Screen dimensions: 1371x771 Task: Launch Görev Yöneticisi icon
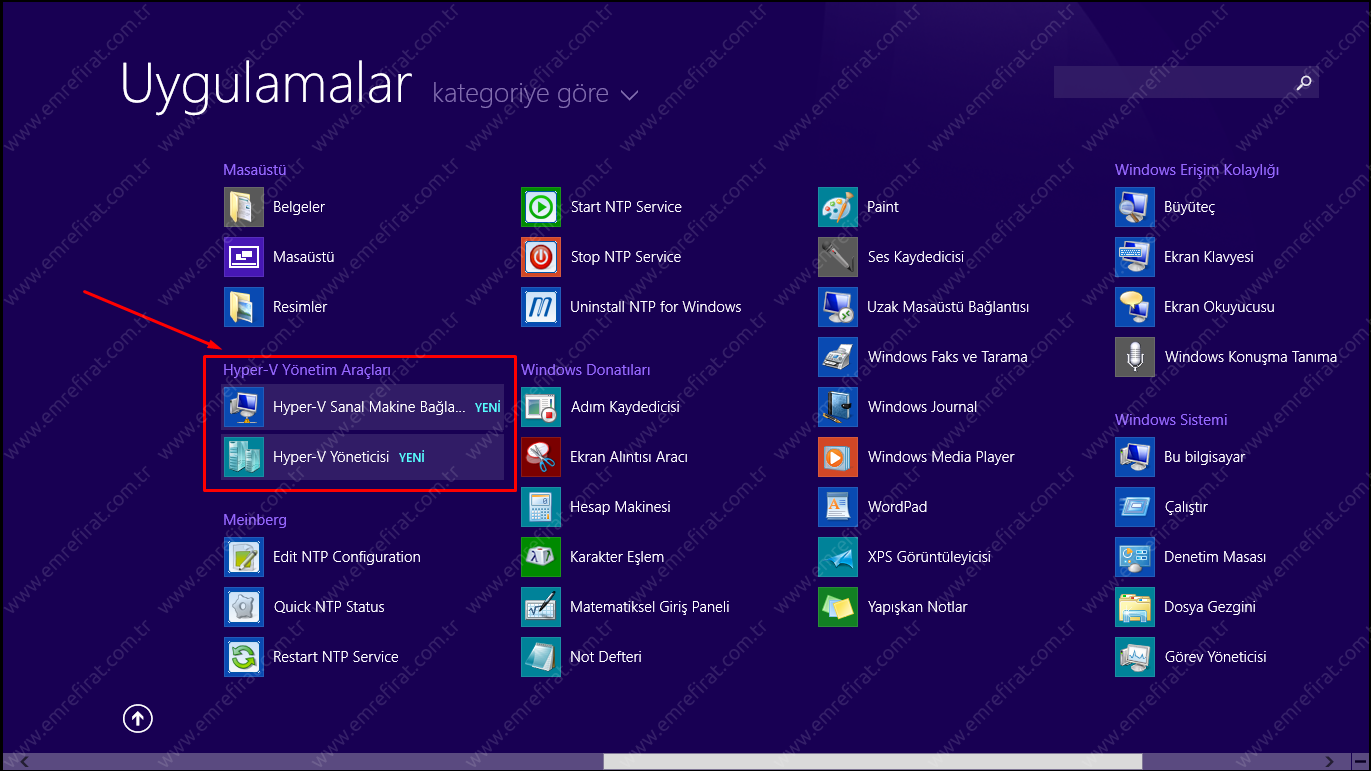(1135, 657)
